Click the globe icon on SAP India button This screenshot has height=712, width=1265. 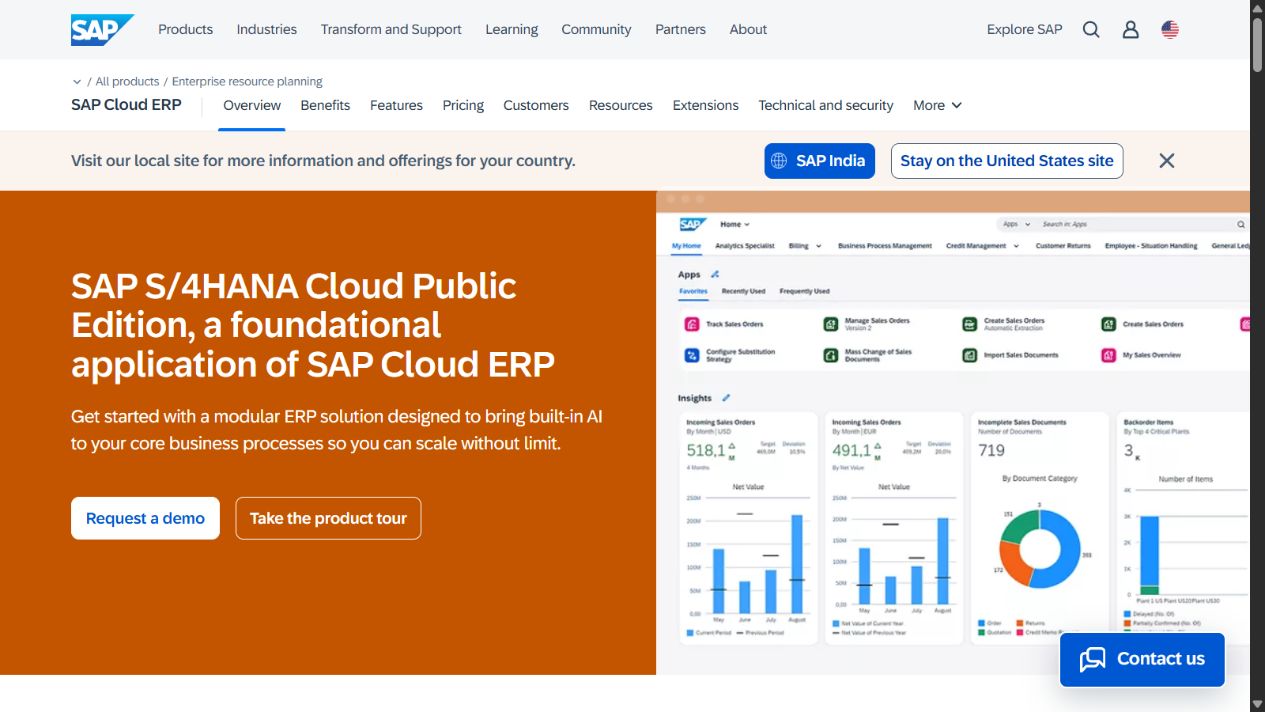point(779,161)
